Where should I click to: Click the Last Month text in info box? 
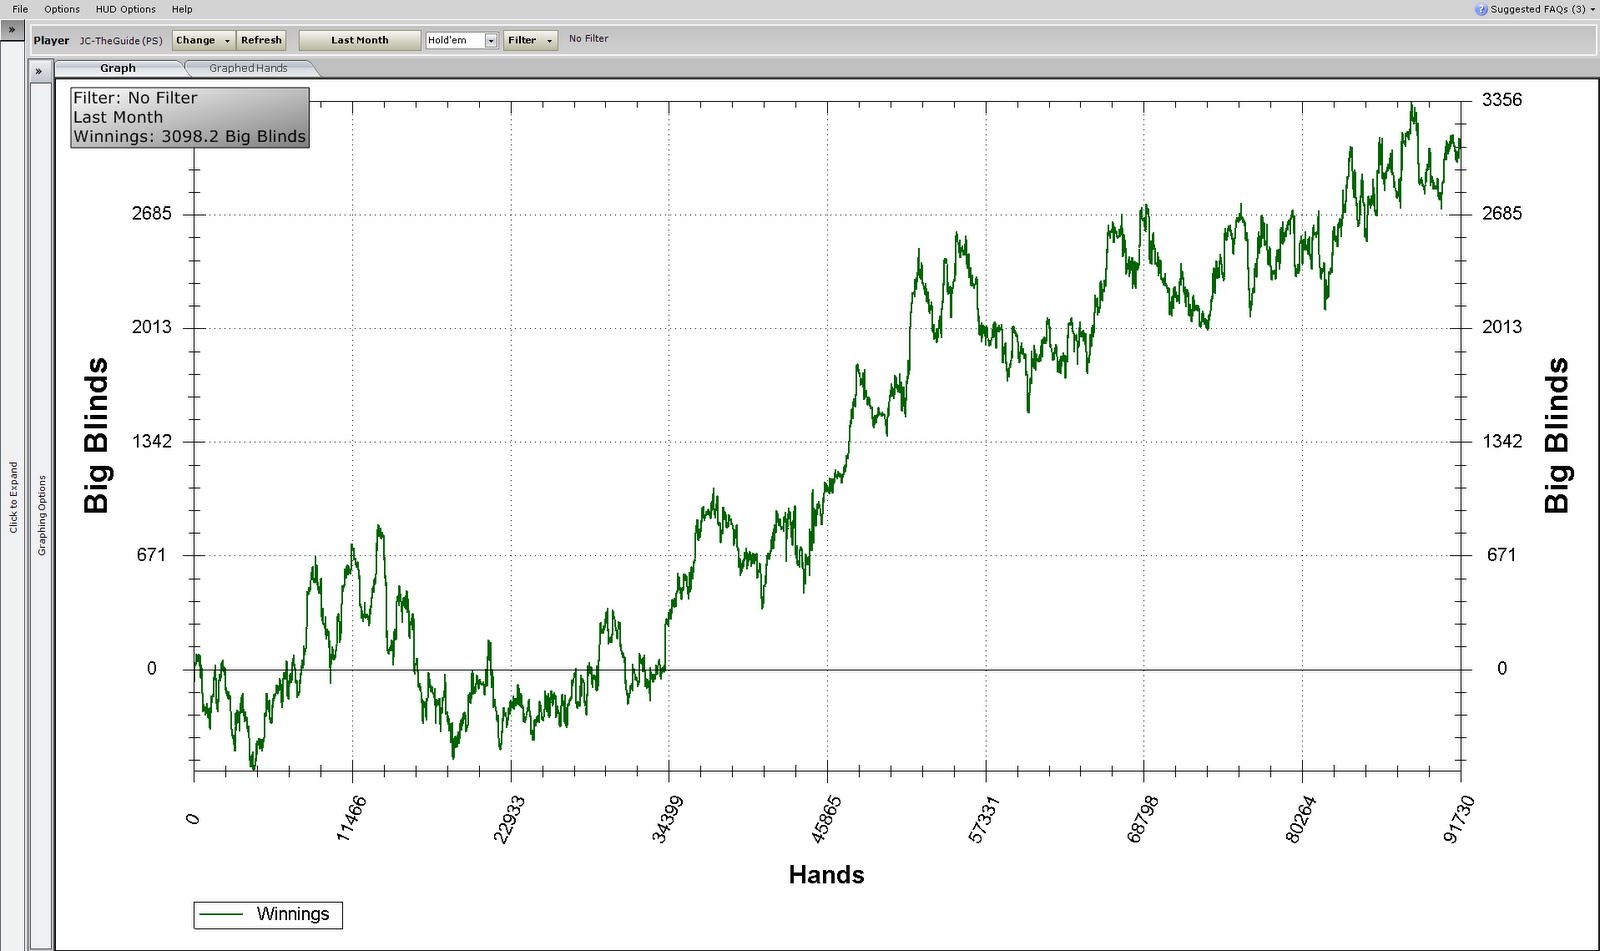click(118, 117)
